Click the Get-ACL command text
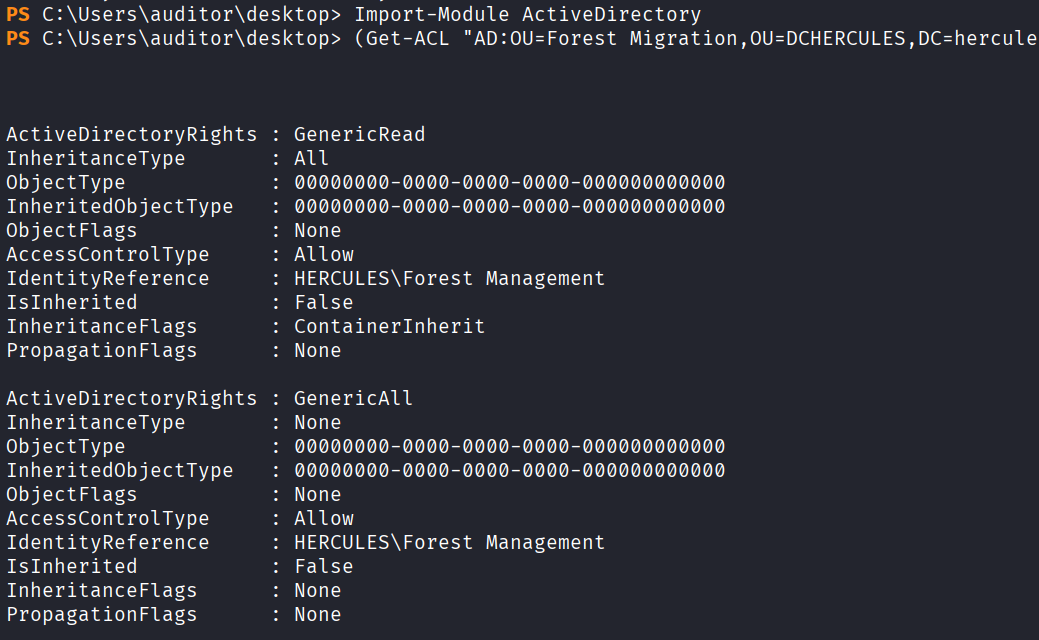This screenshot has height=640, width=1039. click(408, 39)
